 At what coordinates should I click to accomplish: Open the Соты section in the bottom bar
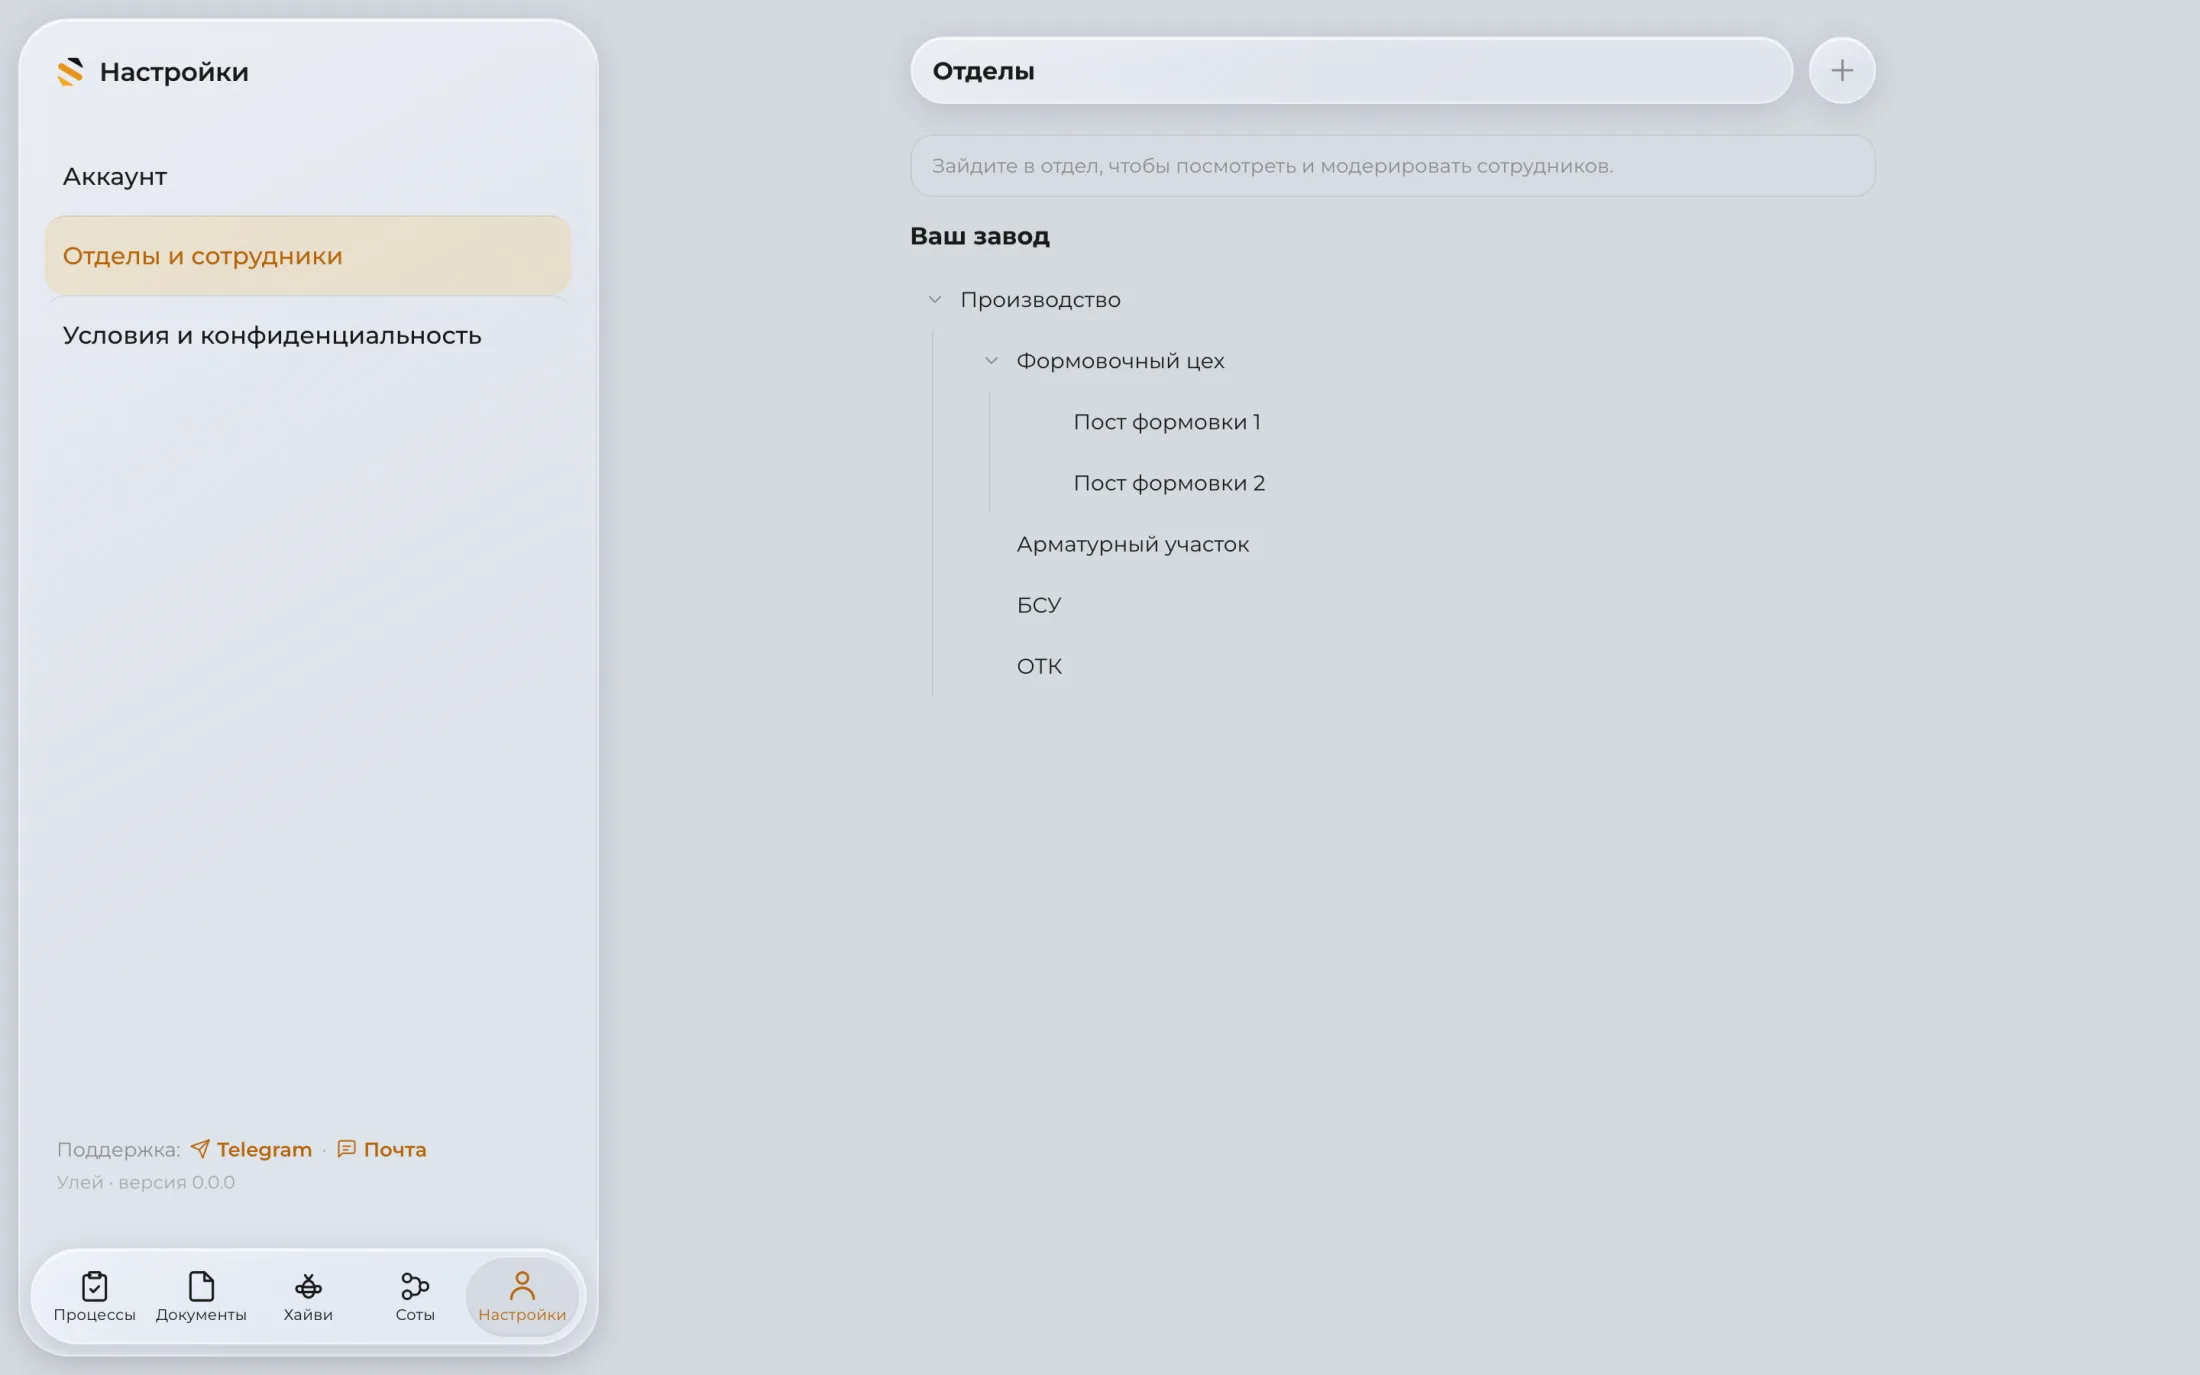coord(415,1296)
